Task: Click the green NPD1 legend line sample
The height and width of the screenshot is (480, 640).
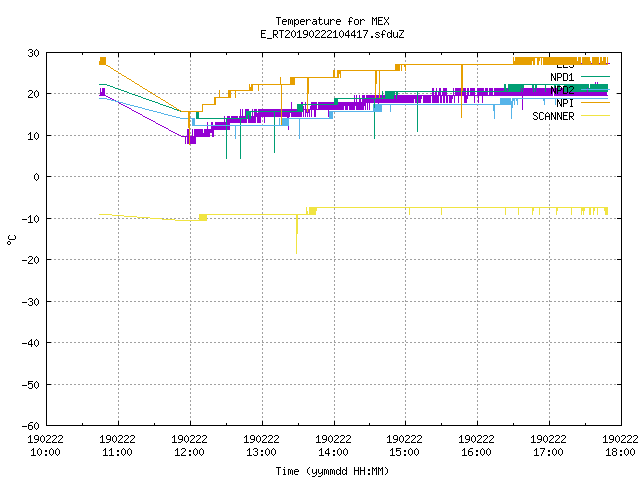Action: (x=595, y=76)
